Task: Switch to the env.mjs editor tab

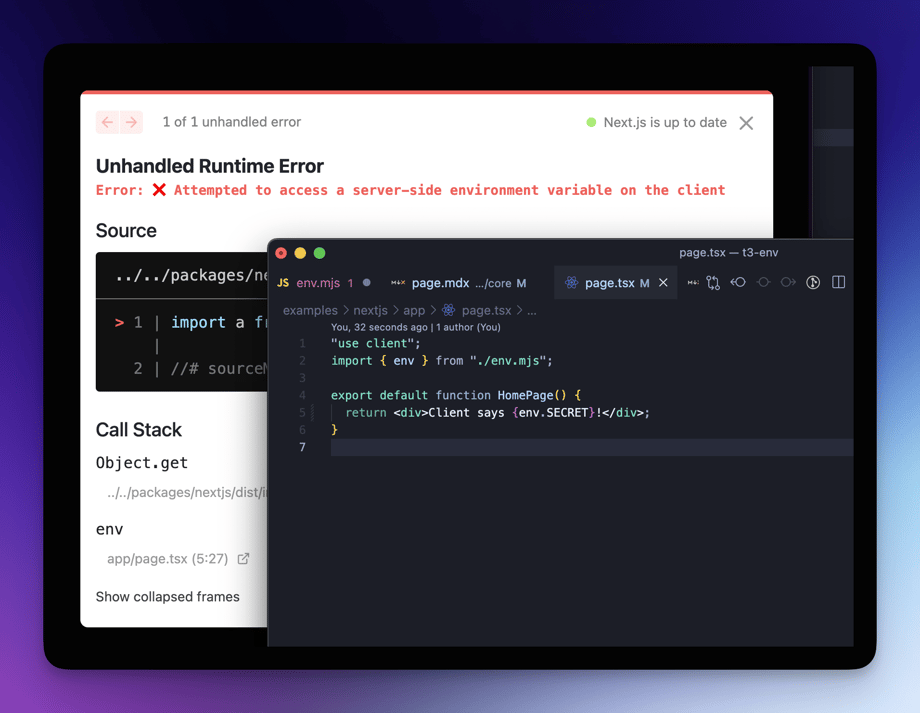Action: coord(317,283)
